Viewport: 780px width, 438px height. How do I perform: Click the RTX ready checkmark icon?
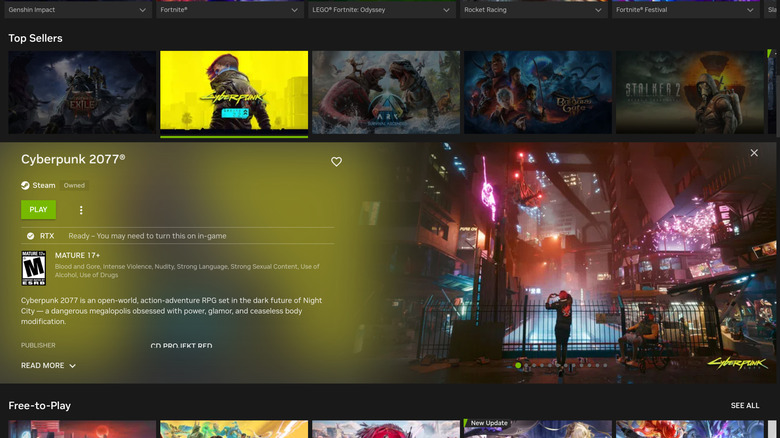(x=30, y=236)
